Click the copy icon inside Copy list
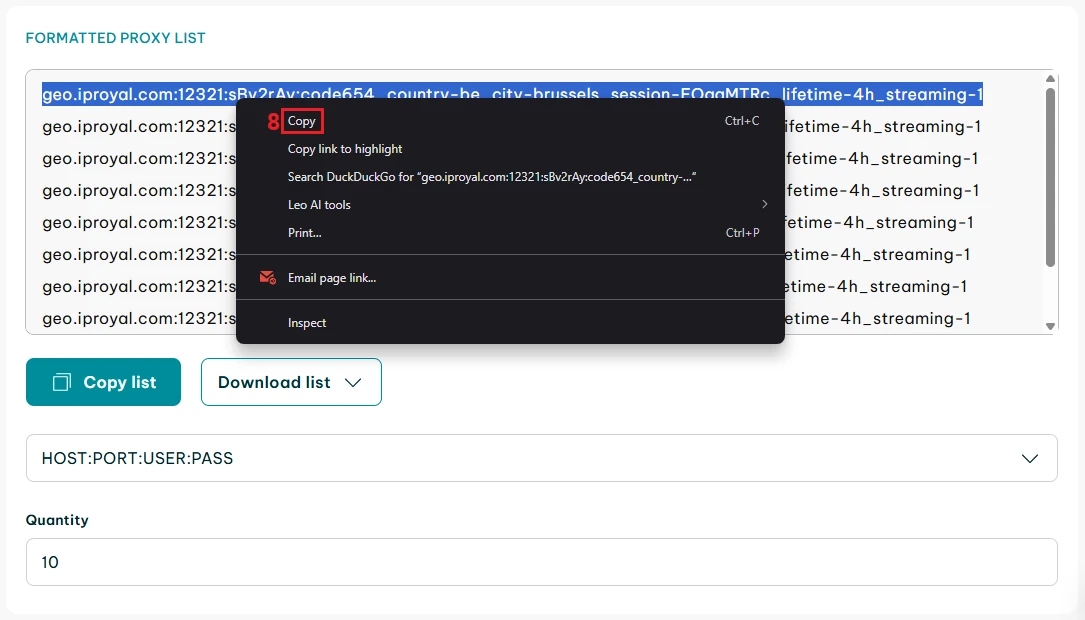 62,382
